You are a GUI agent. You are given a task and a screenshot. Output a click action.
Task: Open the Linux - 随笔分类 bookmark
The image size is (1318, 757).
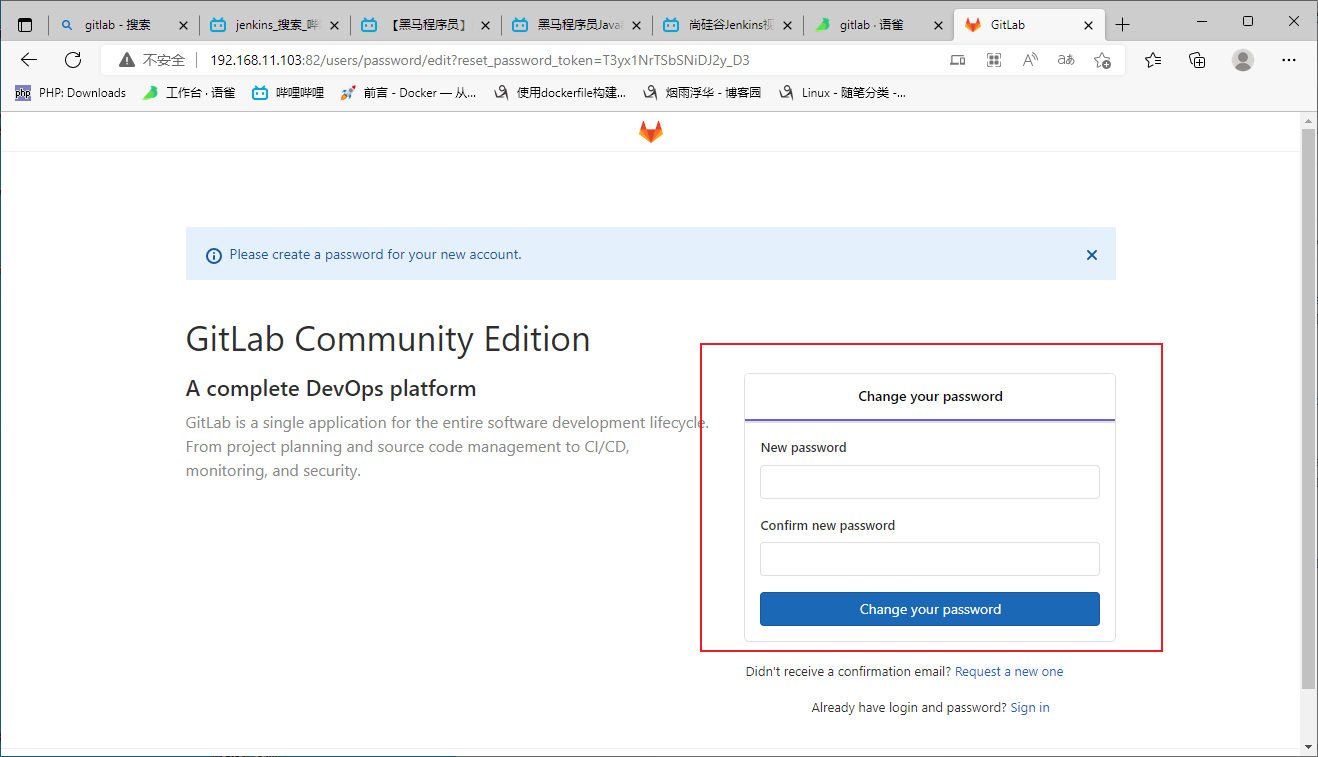tap(842, 93)
